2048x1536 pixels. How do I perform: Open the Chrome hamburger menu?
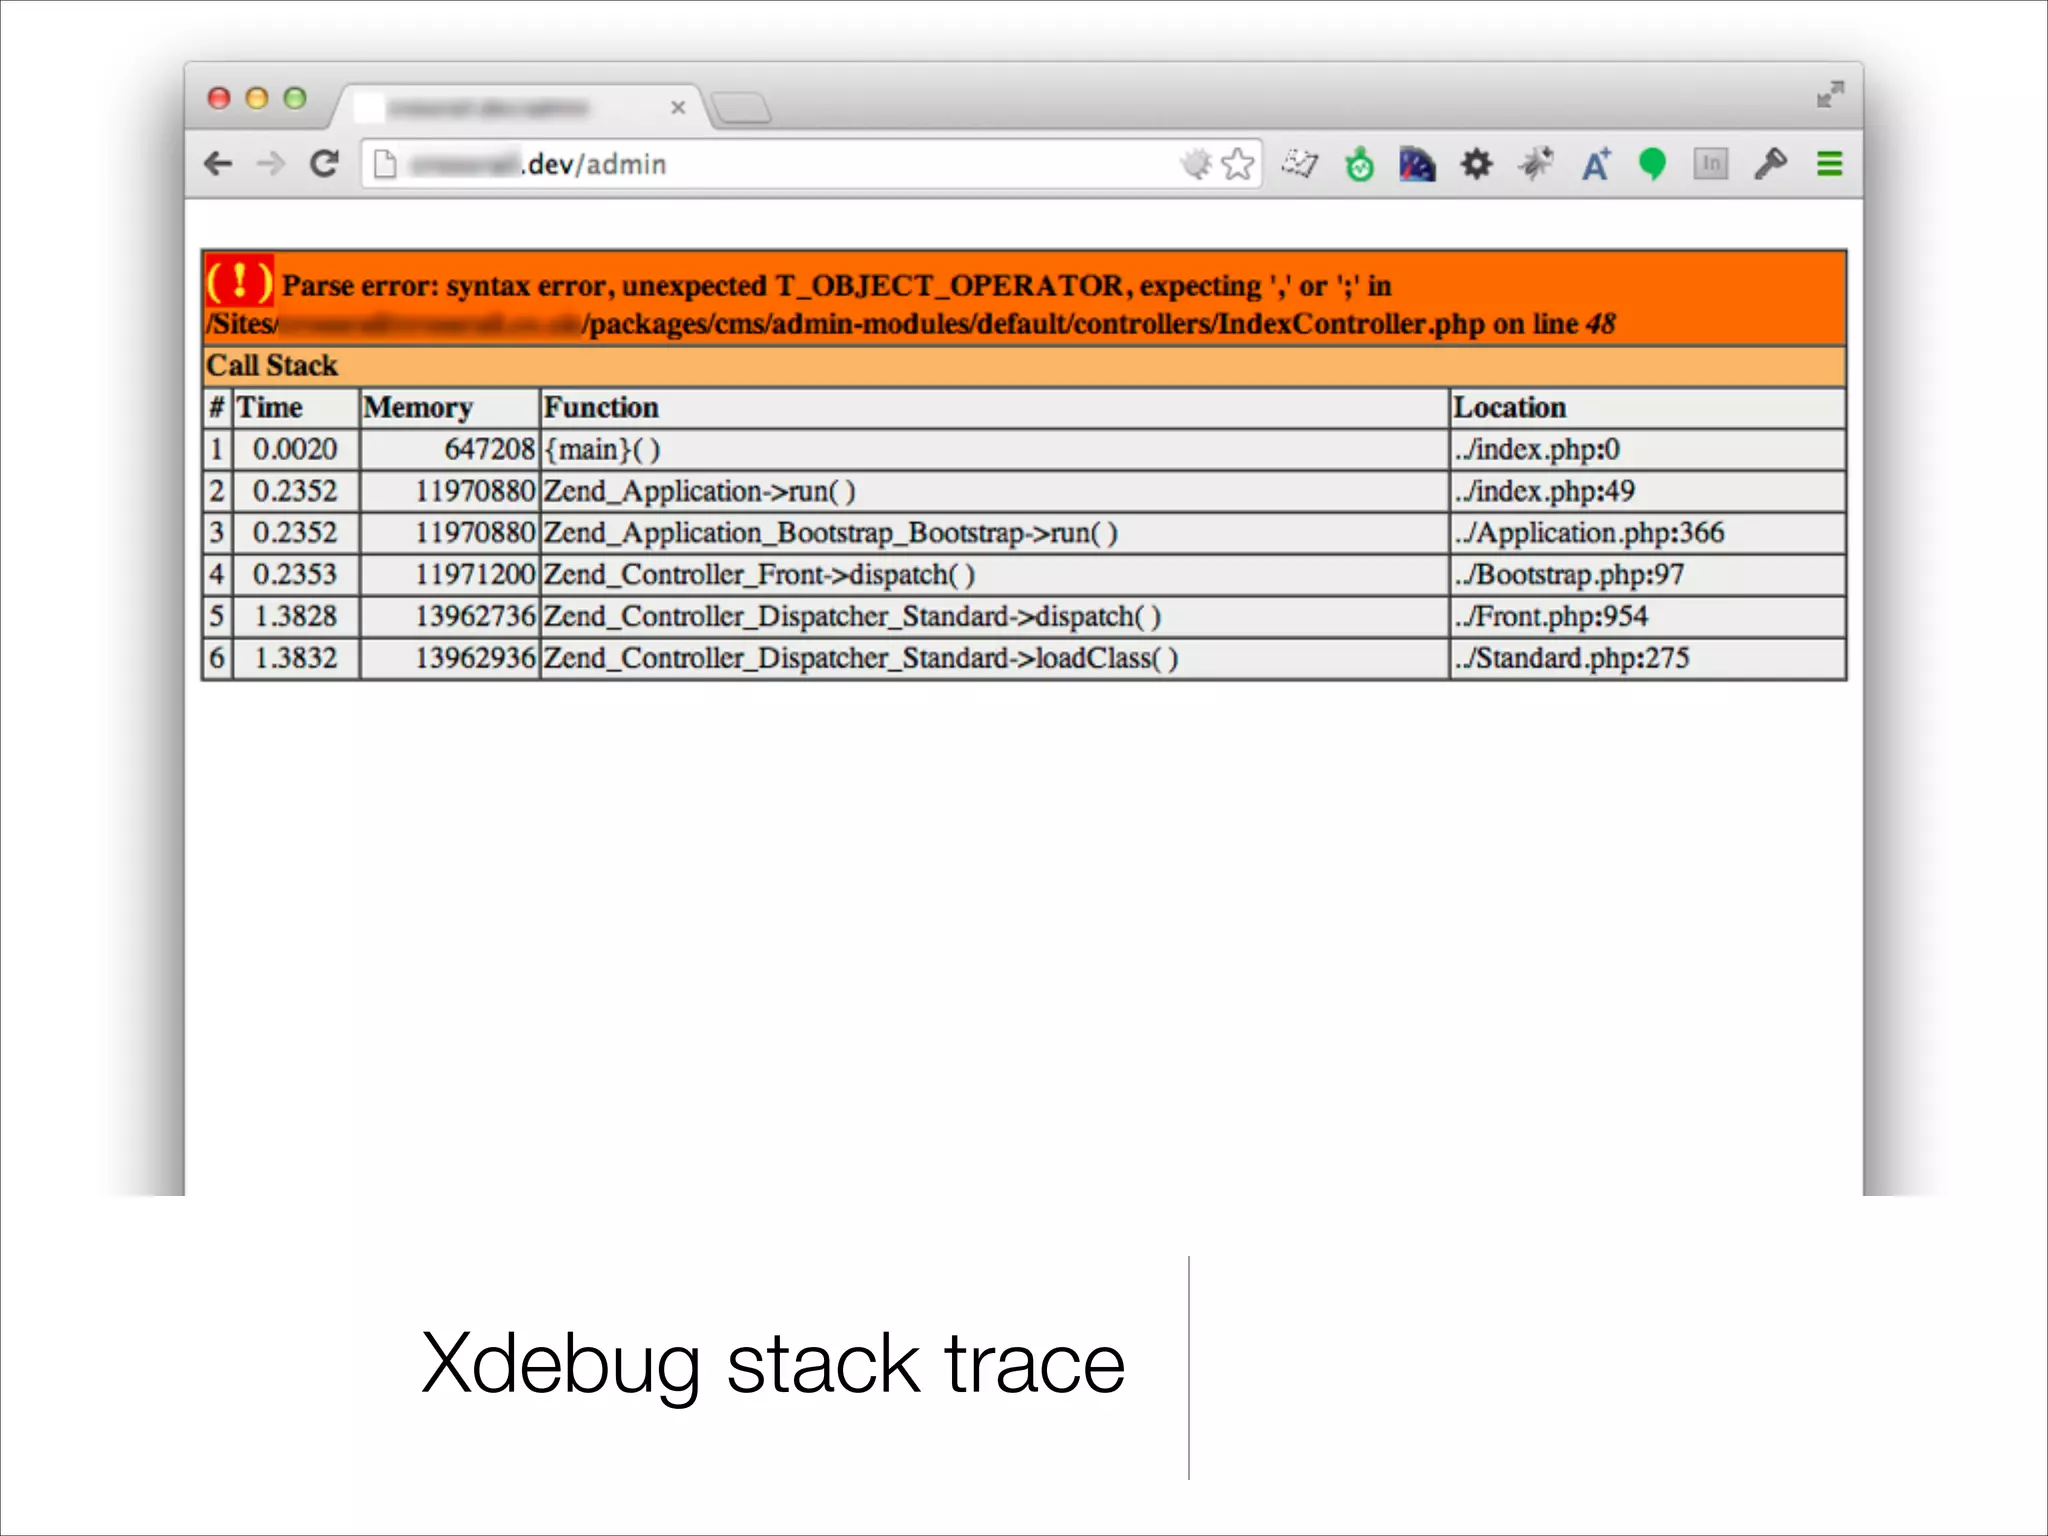pos(1829,164)
